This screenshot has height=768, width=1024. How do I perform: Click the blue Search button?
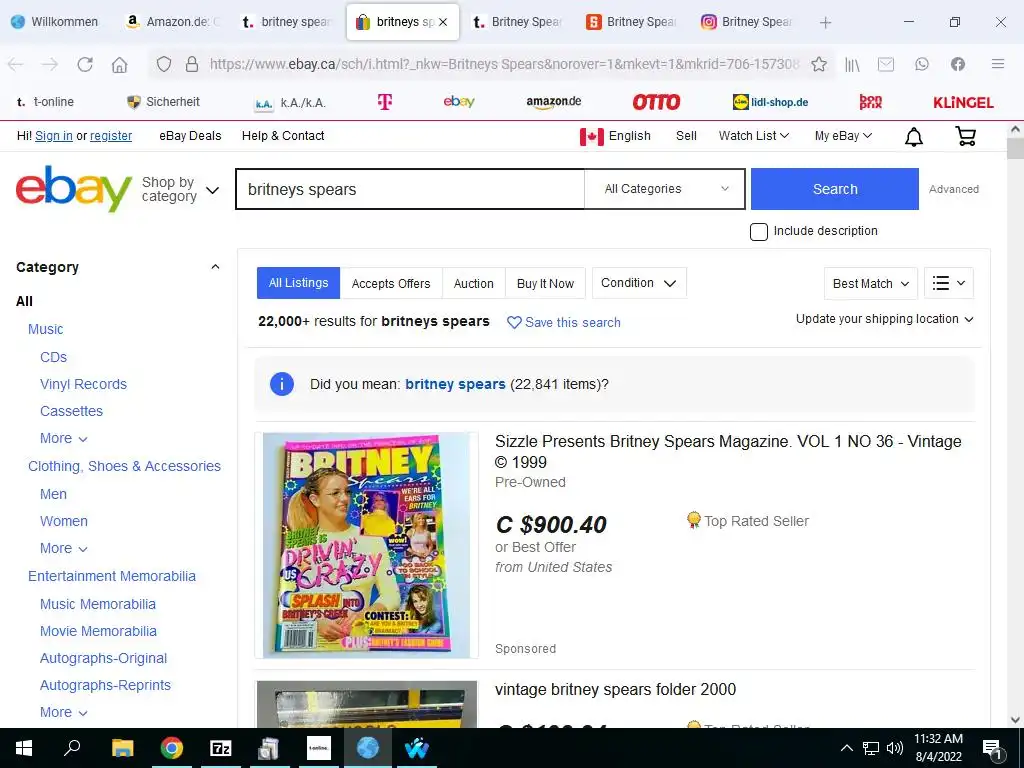(835, 189)
